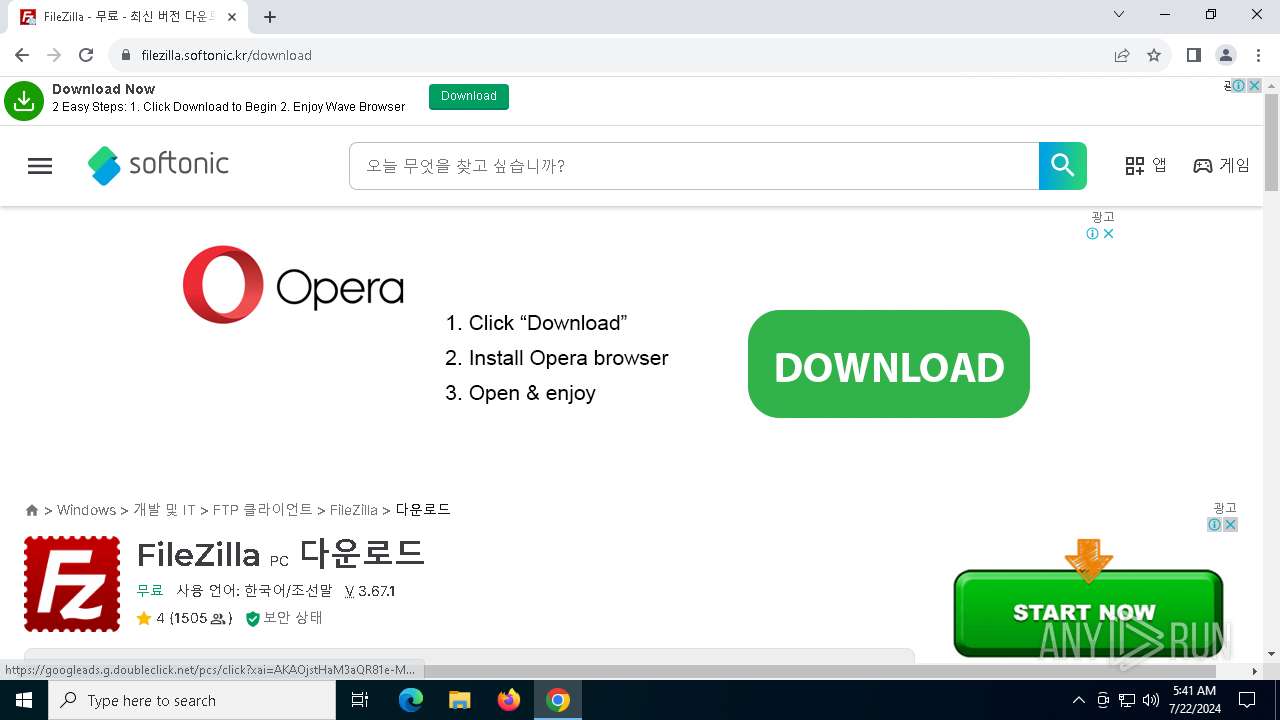Click the page scrollbar down arrow
Image resolution: width=1280 pixels, height=720 pixels.
pos(1271,654)
